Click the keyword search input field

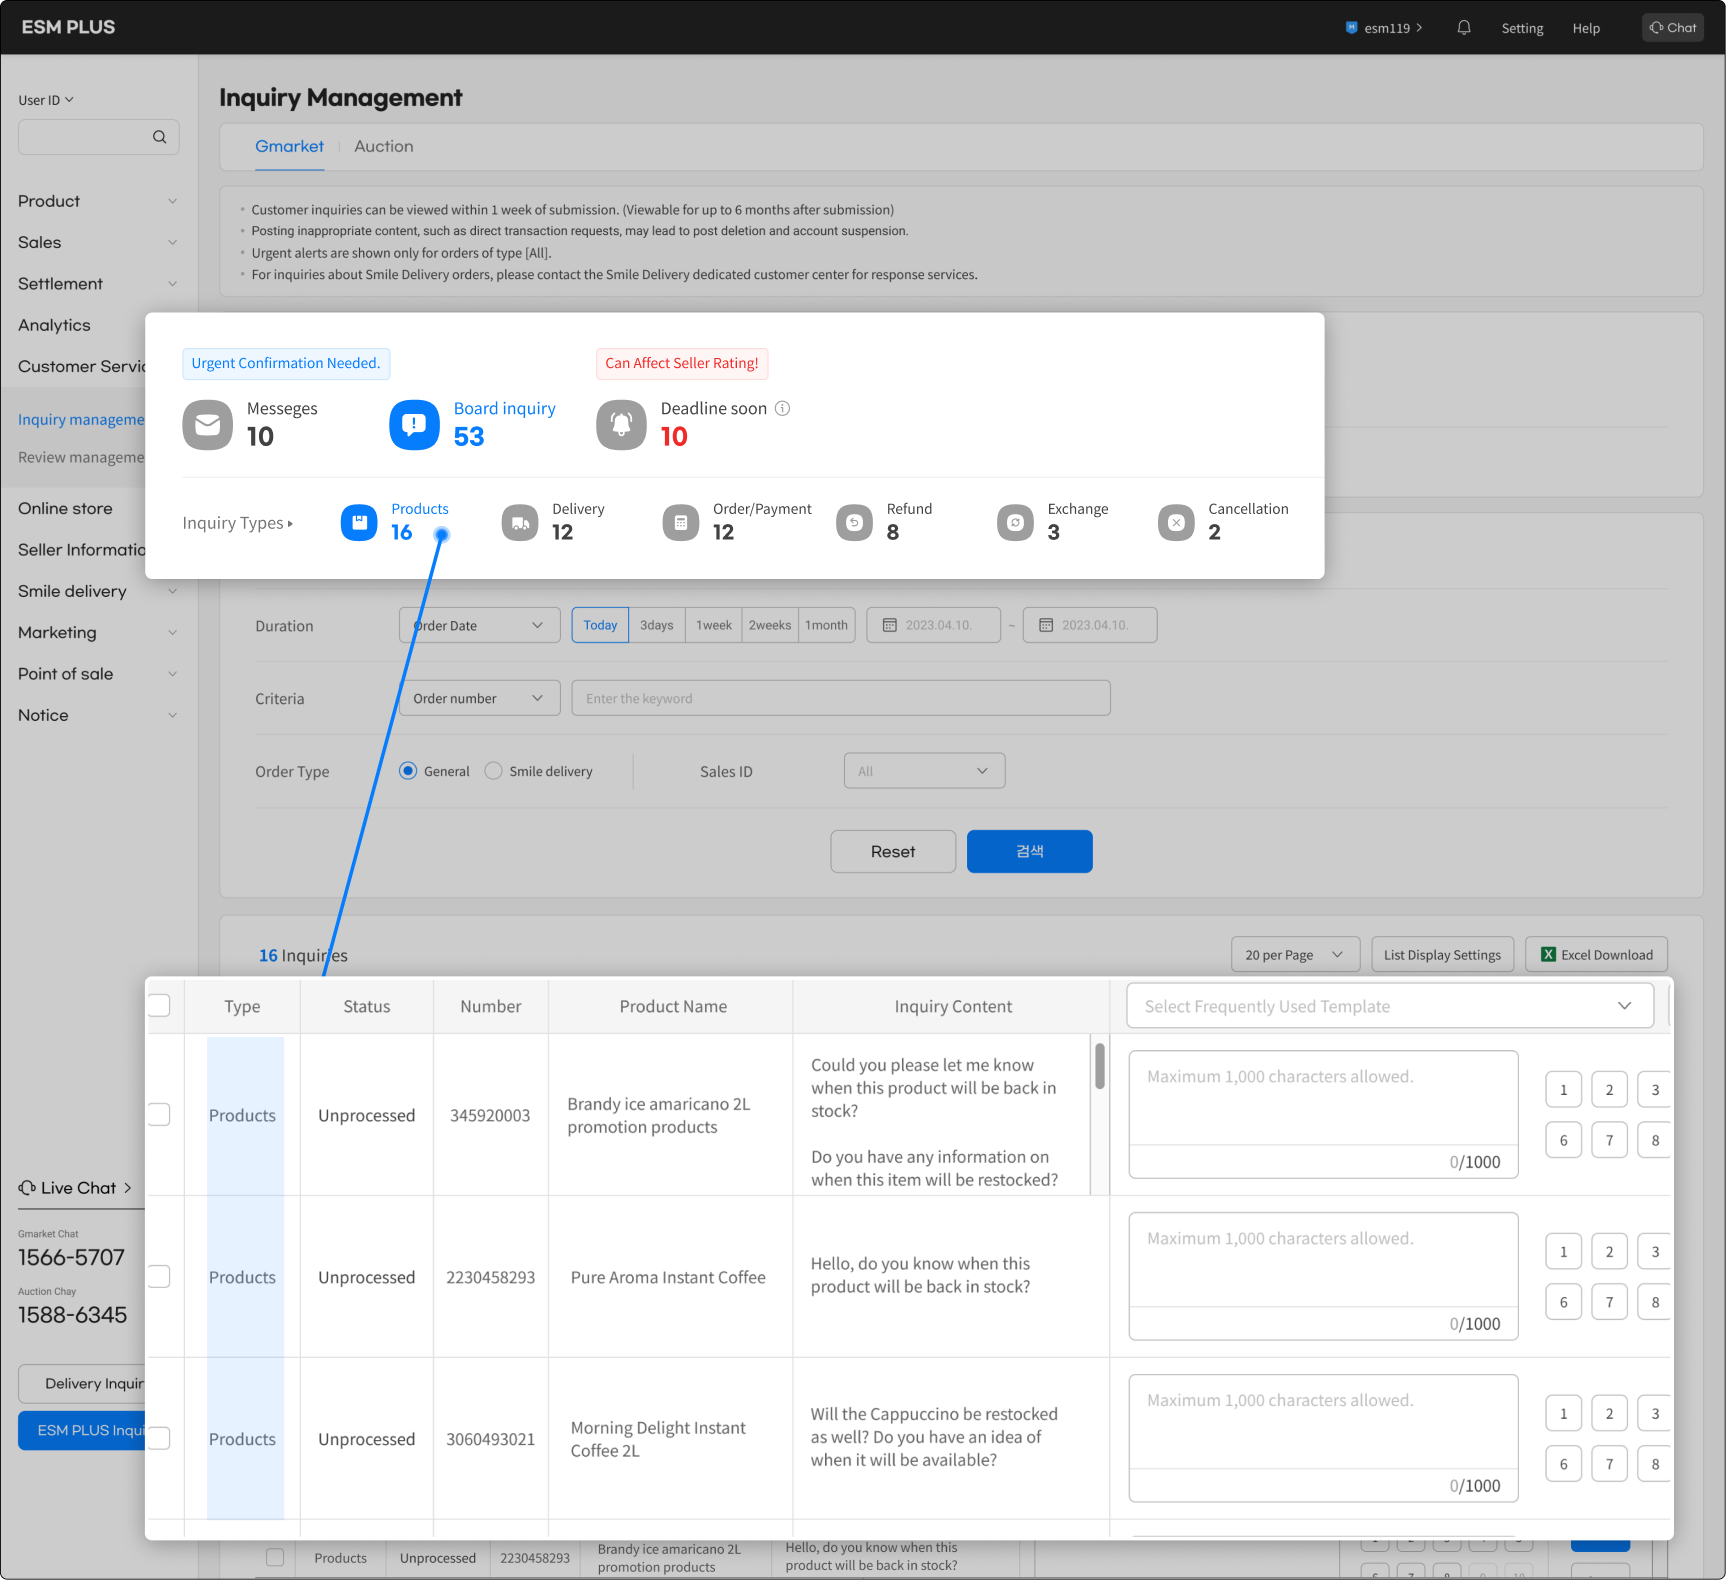coord(840,699)
